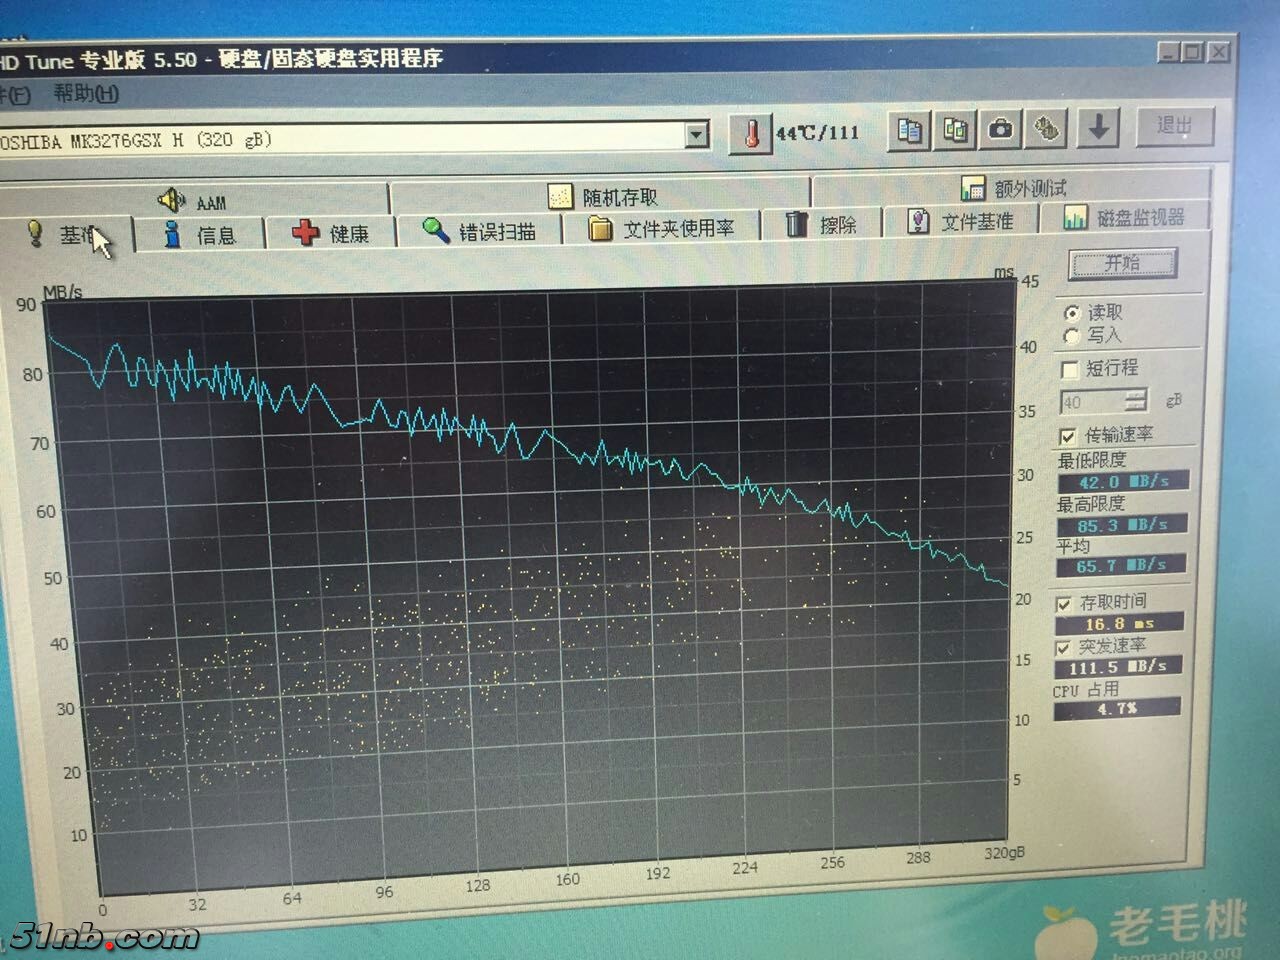This screenshot has height=960, width=1280.
Task: Click the short stroke size spinner arrows
Action: pyautogui.click(x=1135, y=401)
